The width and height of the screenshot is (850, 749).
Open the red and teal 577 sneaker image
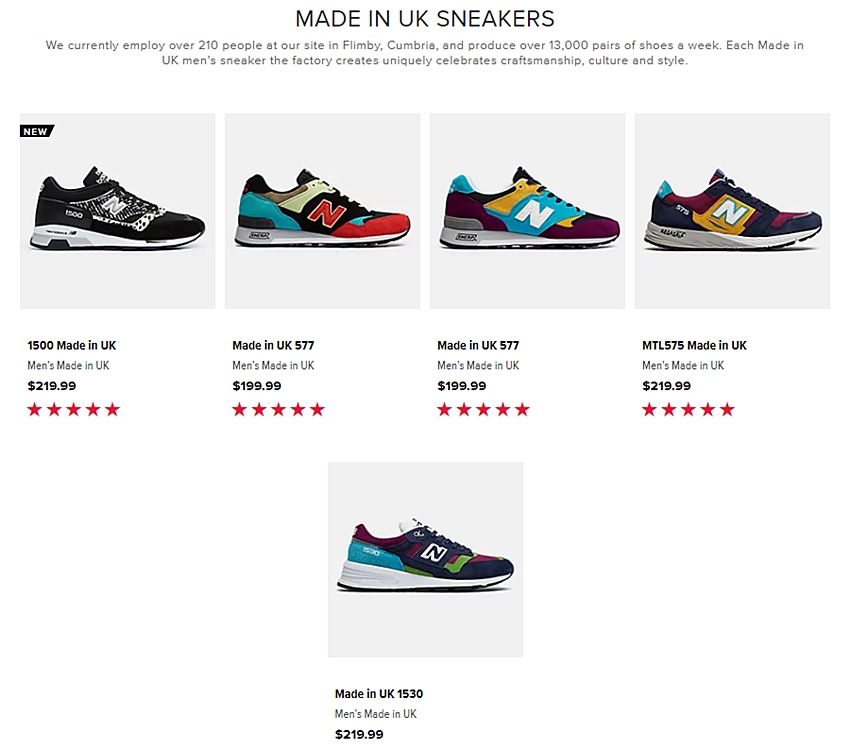tap(322, 211)
